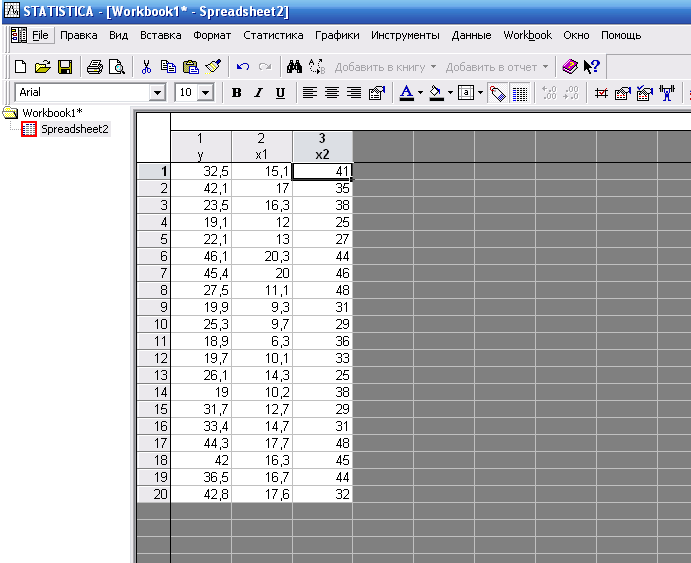Click cell with value 32,5
This screenshot has height=563, width=691.
pos(201,171)
